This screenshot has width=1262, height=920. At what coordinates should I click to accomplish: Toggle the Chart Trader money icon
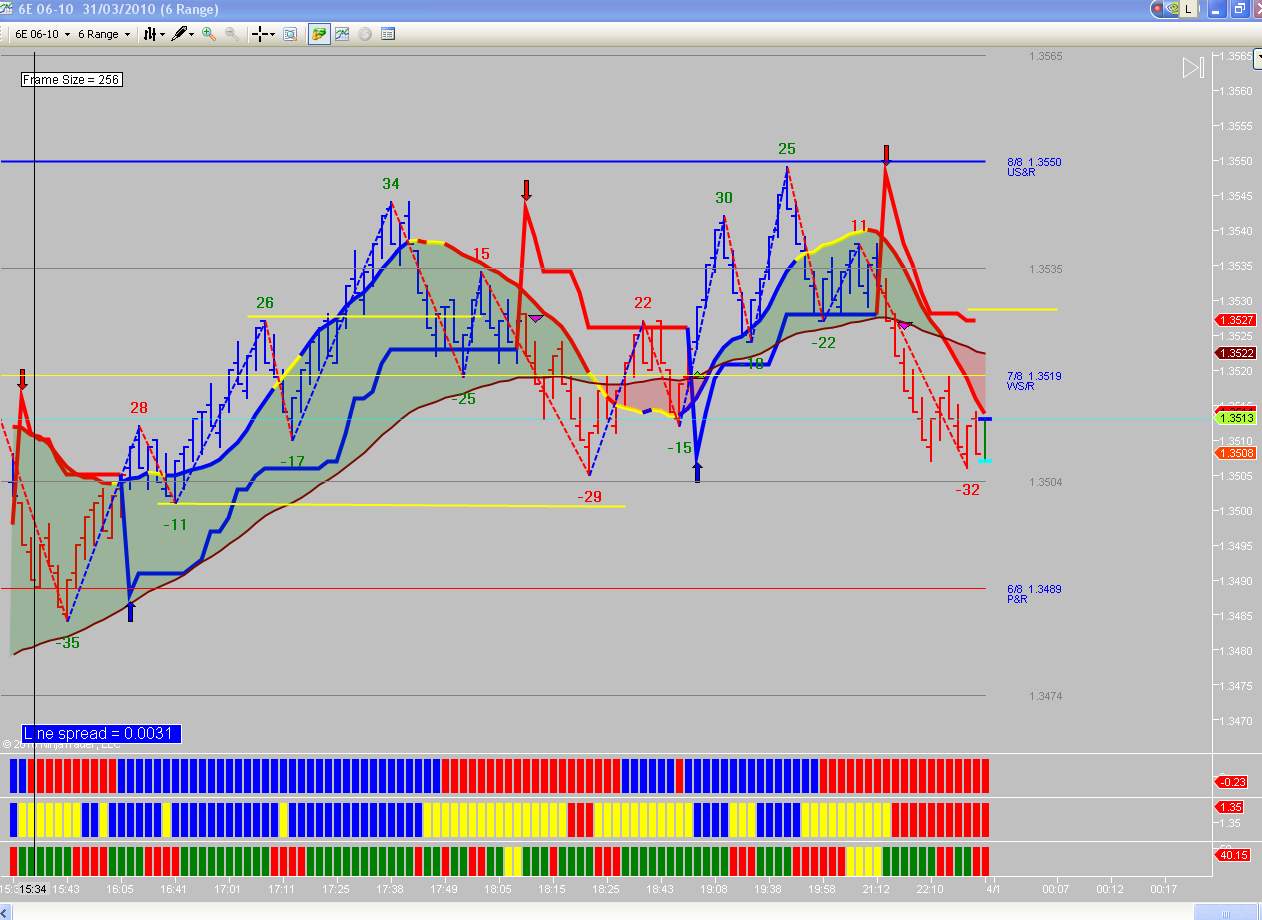point(319,34)
